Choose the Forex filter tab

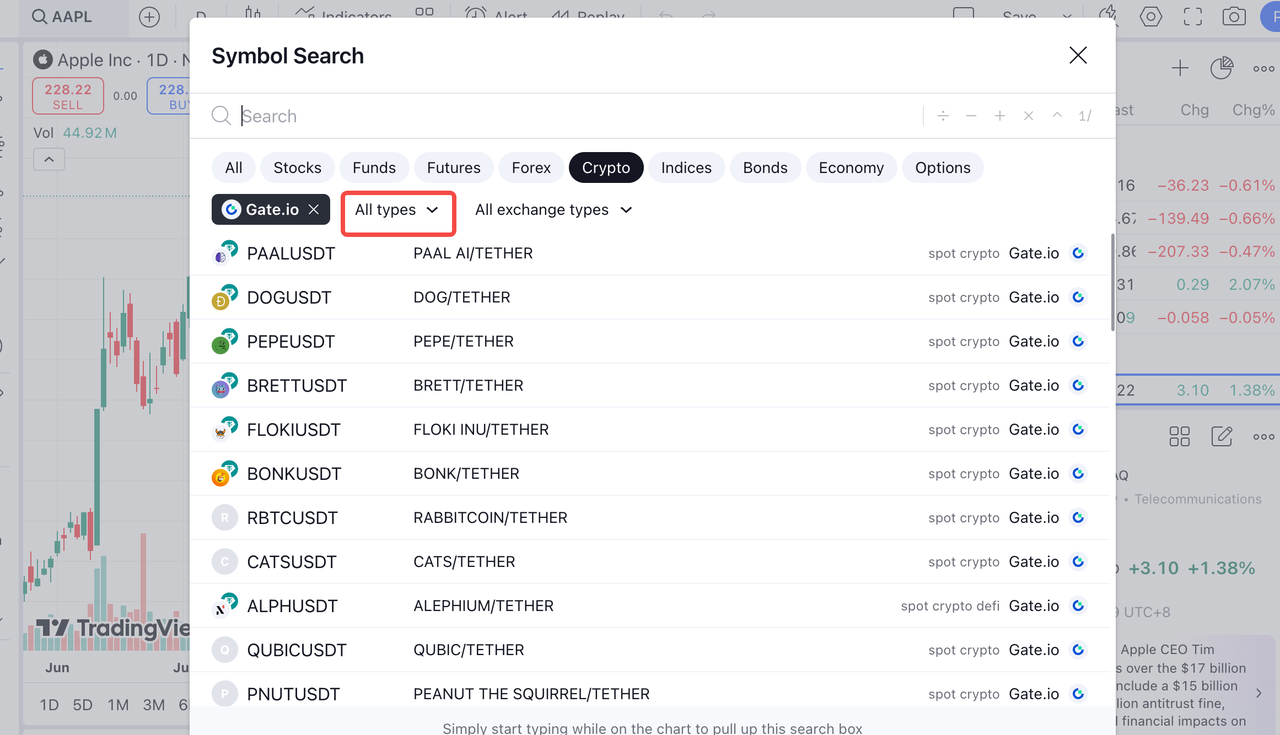531,168
